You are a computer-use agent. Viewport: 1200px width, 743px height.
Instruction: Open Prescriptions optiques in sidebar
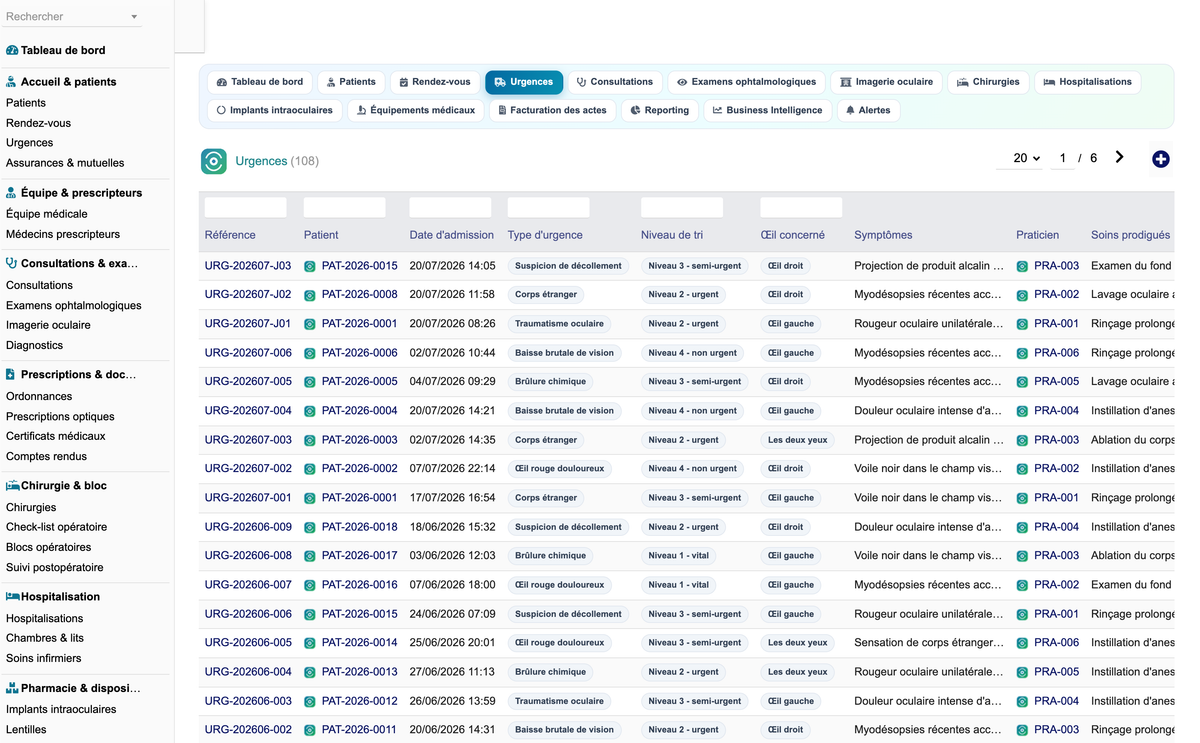pyautogui.click(x=60, y=416)
